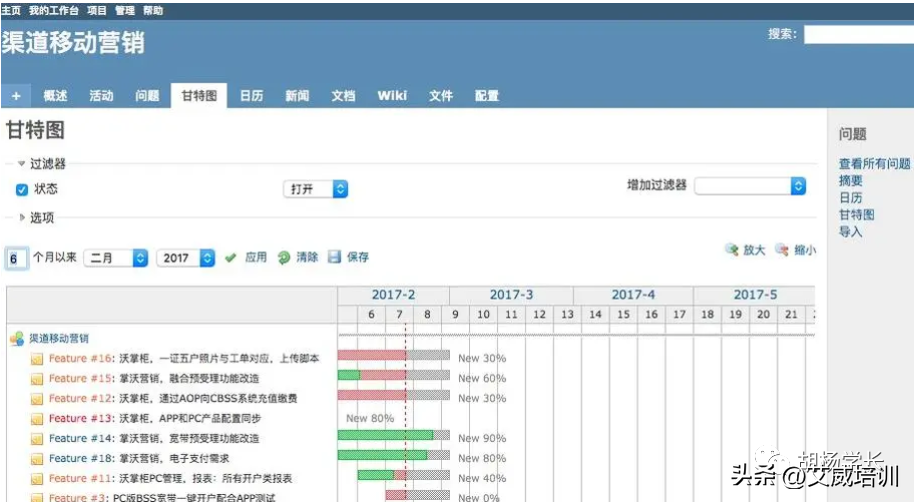Viewport: 914px width, 502px height.
Task: Click the 搜索 search input field
Action: [x=859, y=34]
